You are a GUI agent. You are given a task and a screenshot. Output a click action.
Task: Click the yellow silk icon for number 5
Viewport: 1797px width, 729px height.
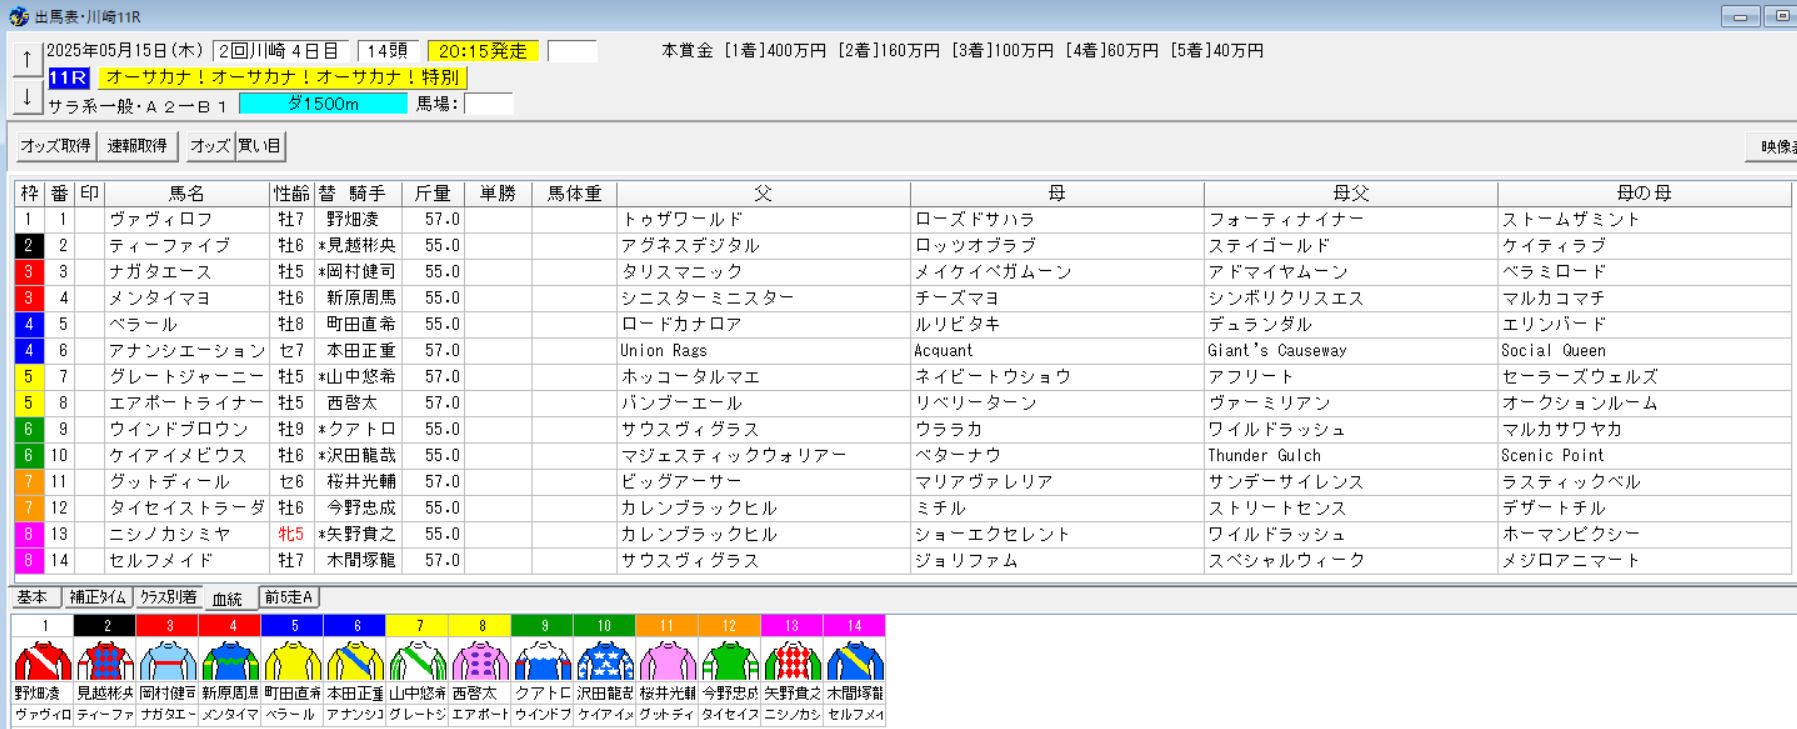pos(292,661)
